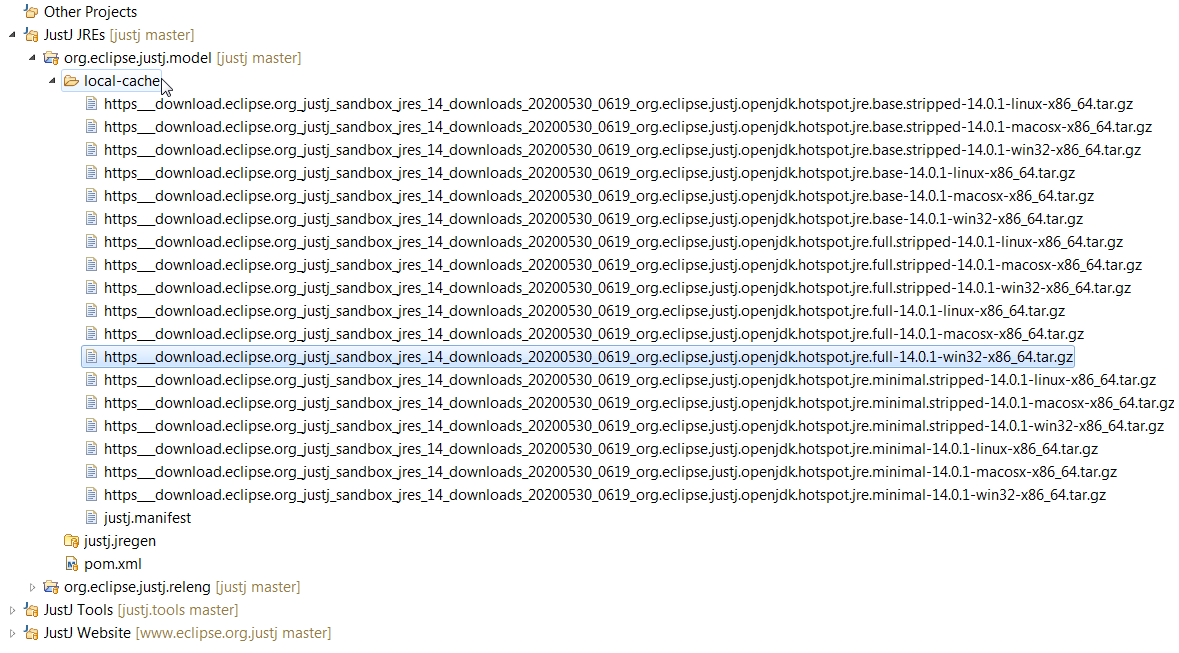Select jre.minimal.stripped-14.0.1-macosx-x86_64.tar.gz file
This screenshot has height=653, width=1179.
point(638,403)
